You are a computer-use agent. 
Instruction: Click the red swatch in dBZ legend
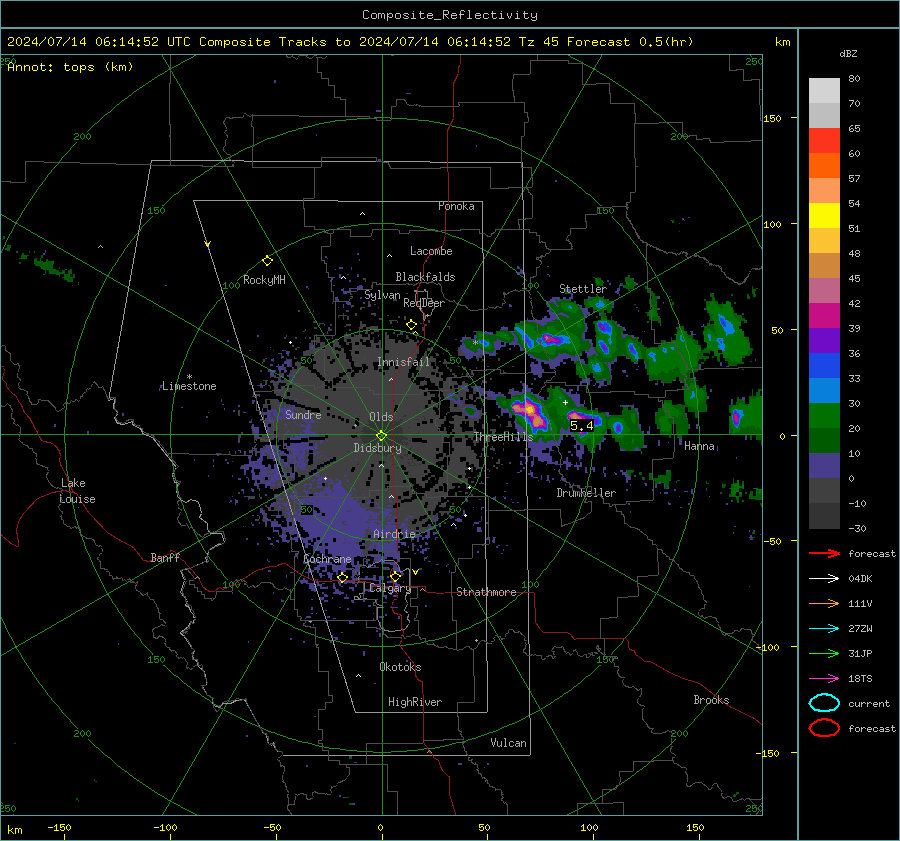pos(824,141)
